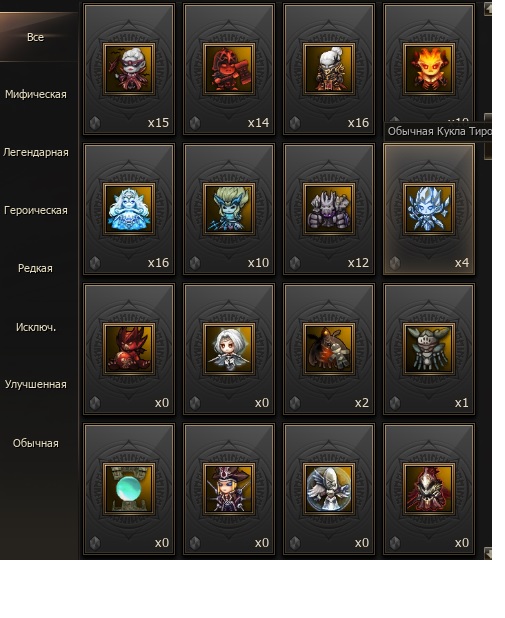This screenshot has width=505, height=618.
Task: Select the red demon doll card
Action: pyautogui.click(x=129, y=349)
